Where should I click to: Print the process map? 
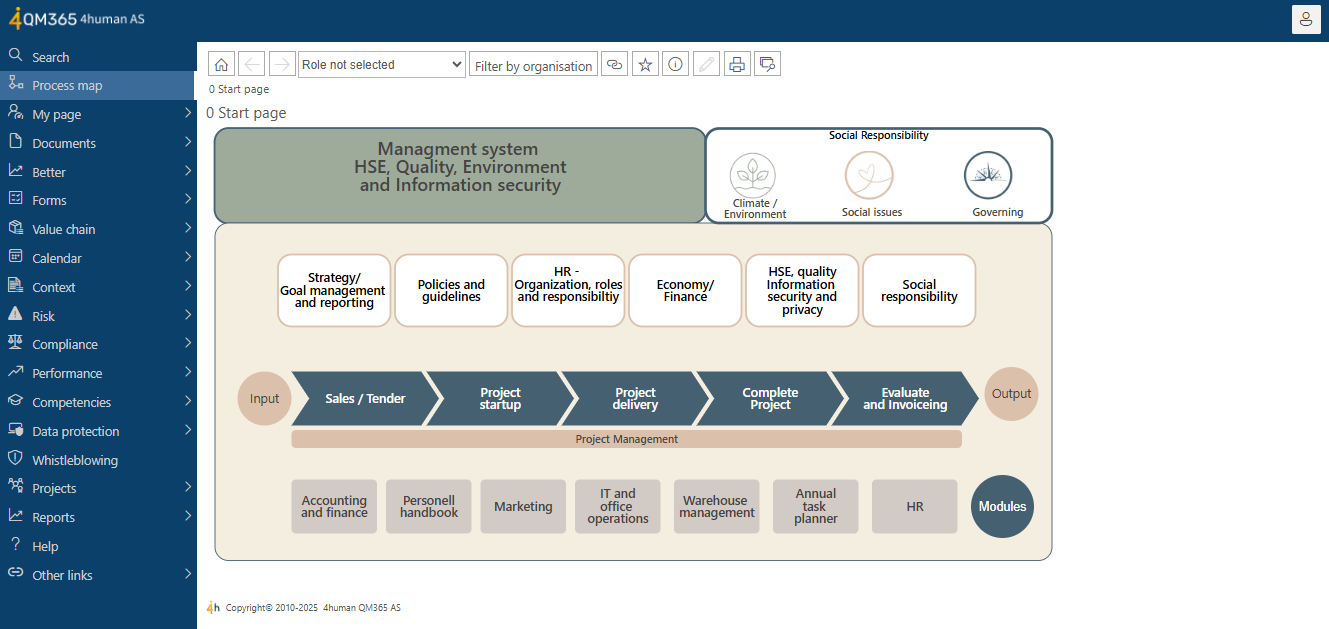(737, 64)
